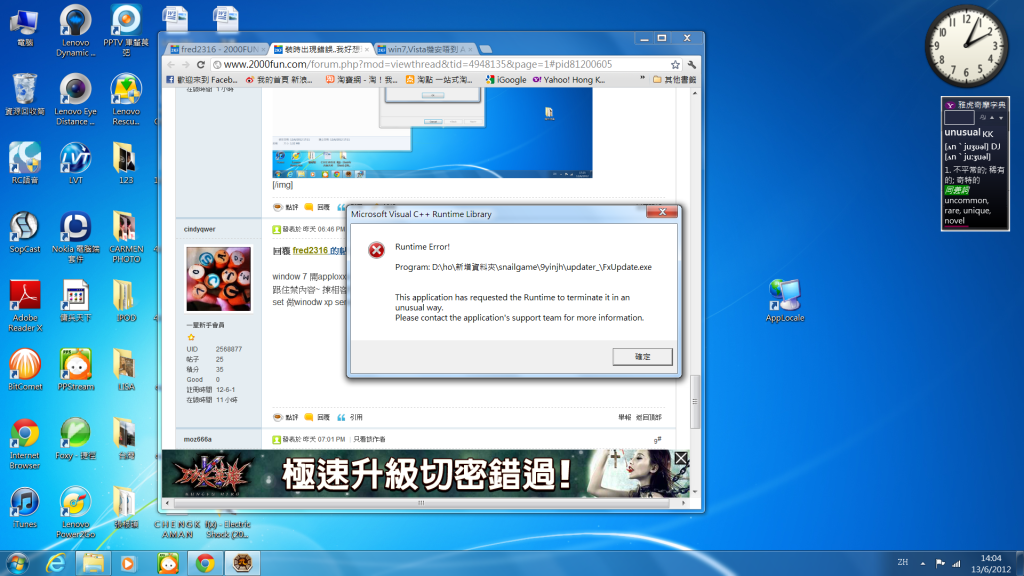
Task: Open the iTunes desktop shortcut
Action: click(x=24, y=506)
